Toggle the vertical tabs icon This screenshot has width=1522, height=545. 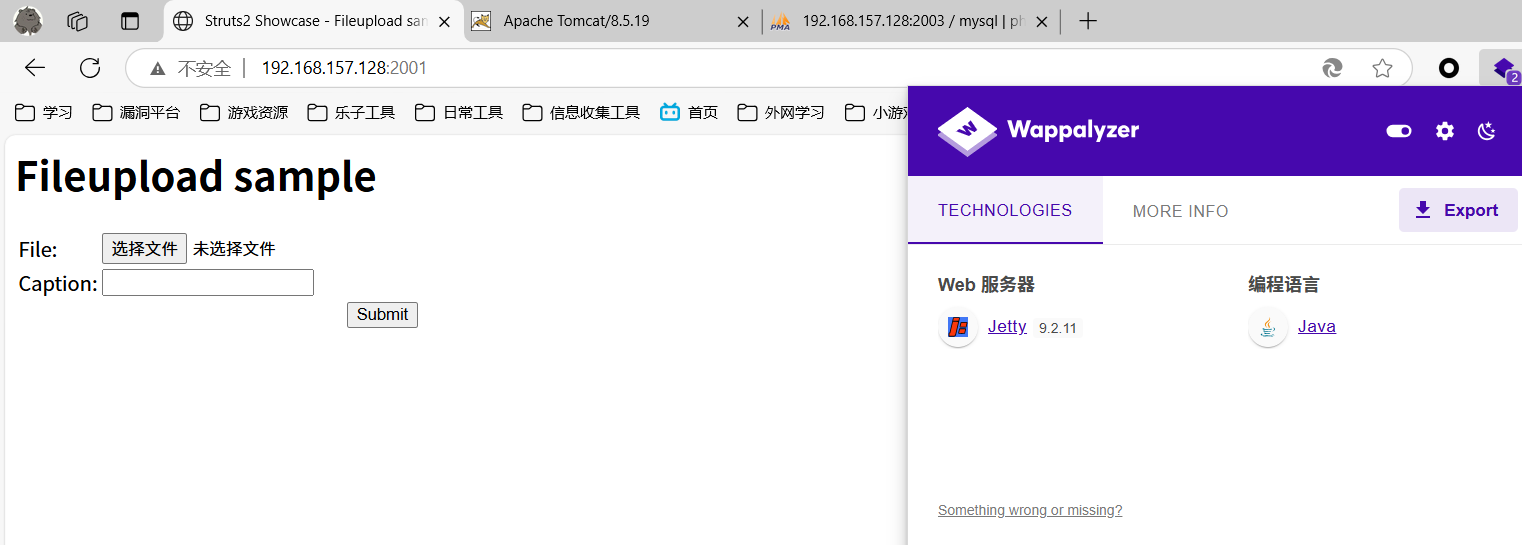pos(129,21)
